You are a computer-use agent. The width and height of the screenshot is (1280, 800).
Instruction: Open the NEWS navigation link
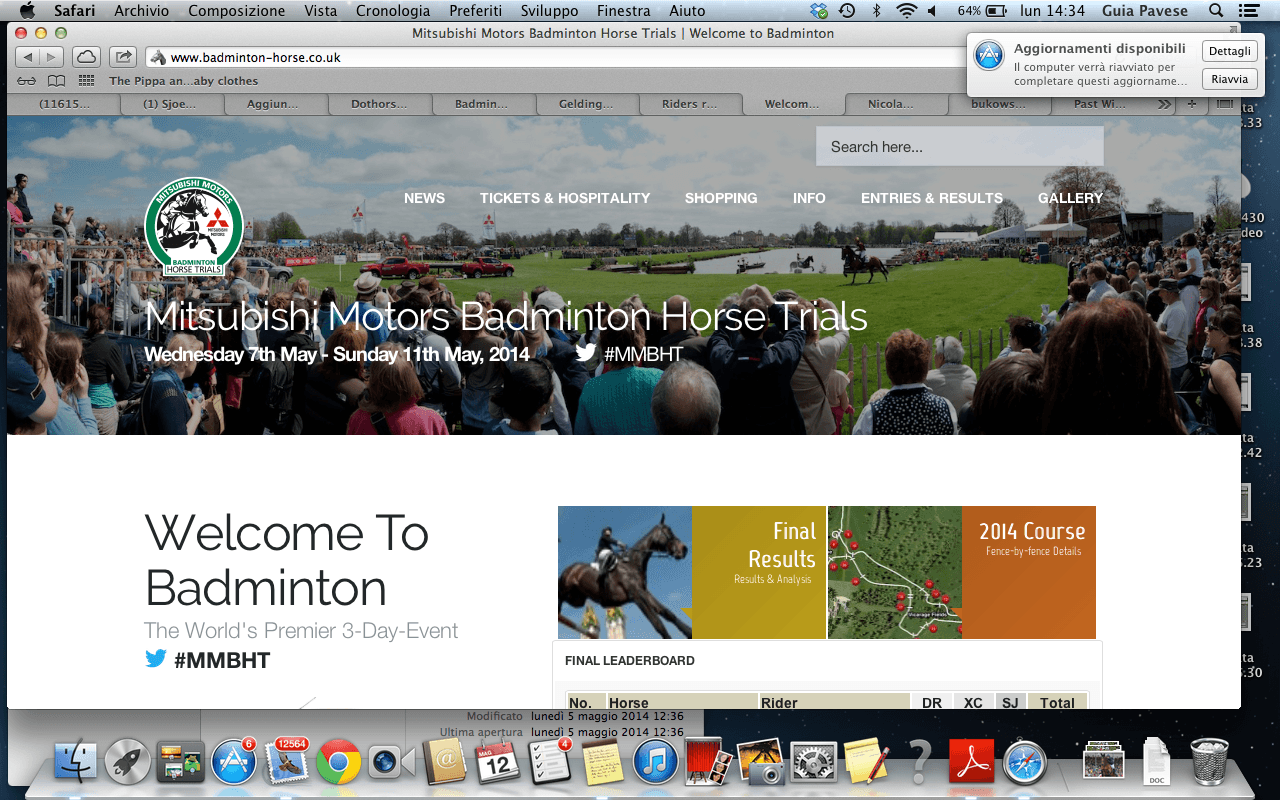[x=424, y=198]
